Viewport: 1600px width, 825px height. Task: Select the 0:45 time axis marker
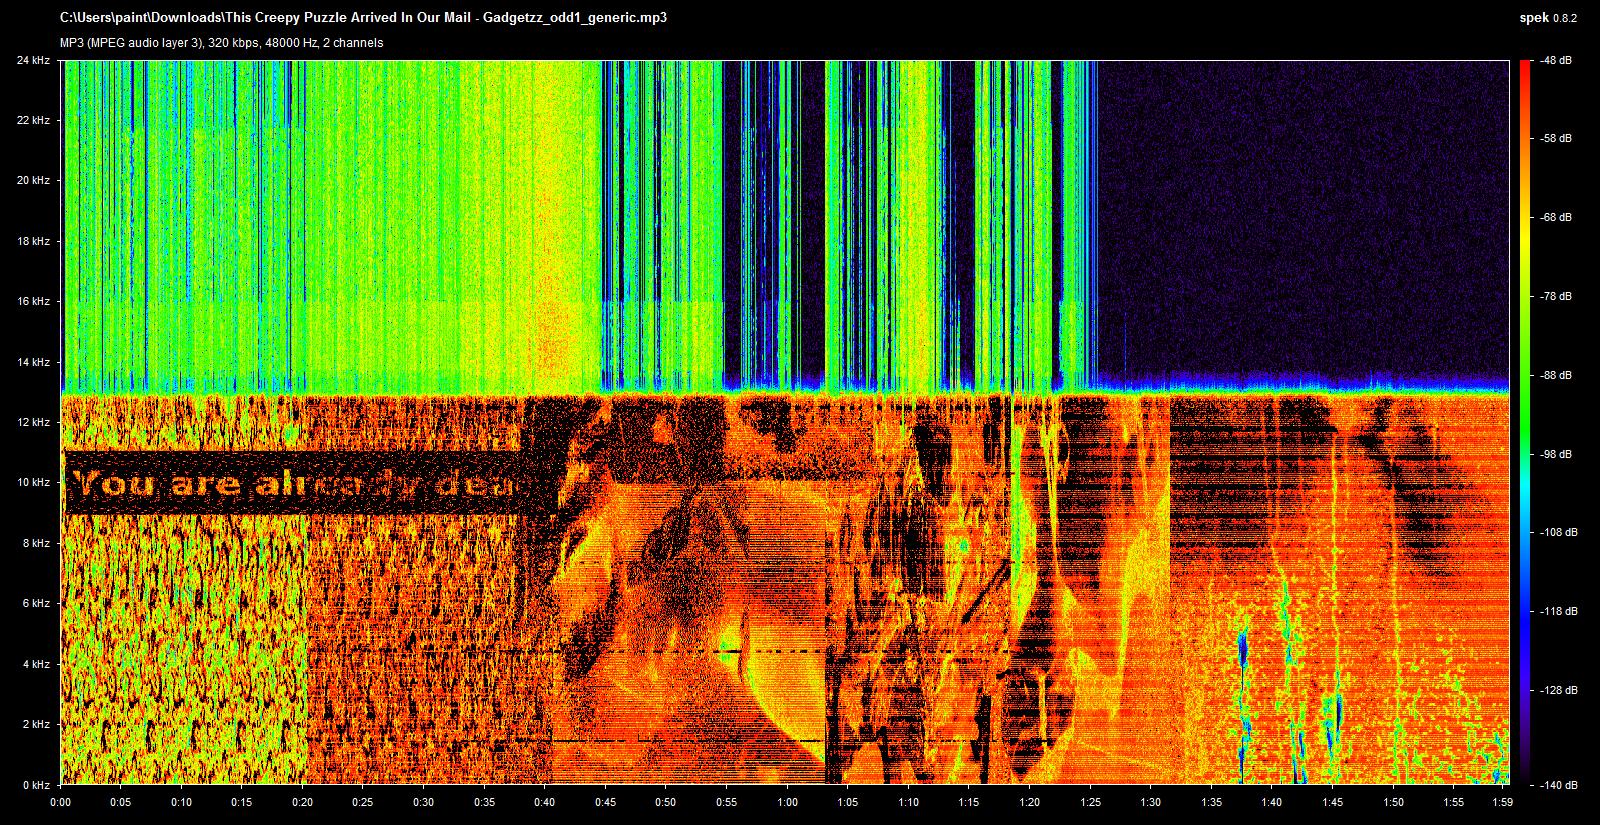606,802
